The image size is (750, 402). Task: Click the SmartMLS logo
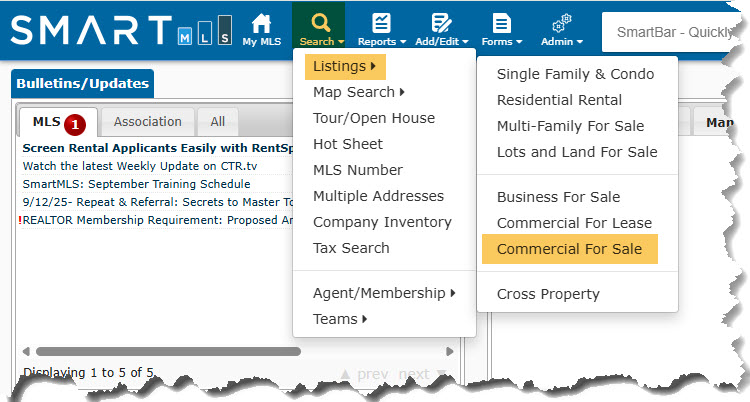pyautogui.click(x=121, y=30)
